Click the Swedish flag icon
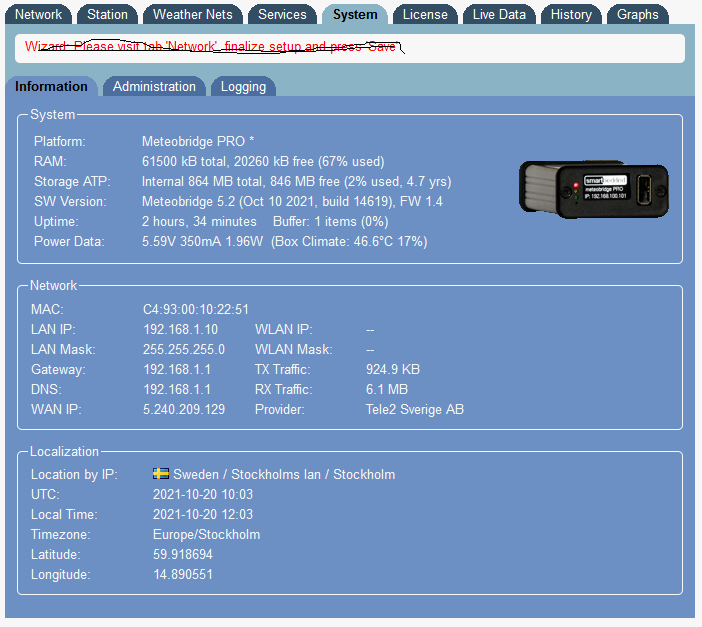The image size is (702, 627). pyautogui.click(x=161, y=473)
